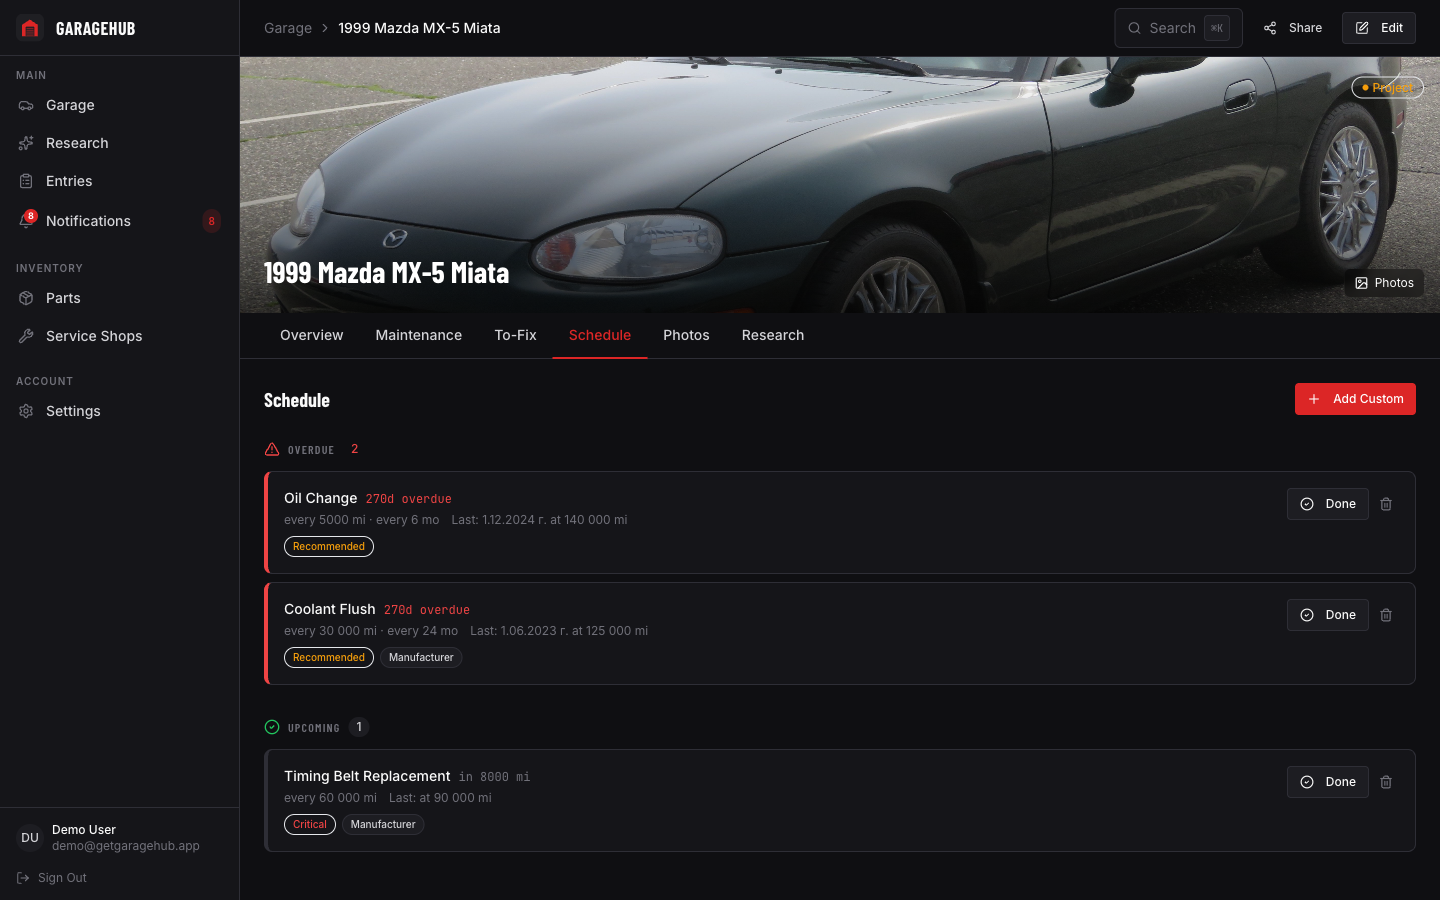The height and width of the screenshot is (900, 1440).
Task: Open Photos button on hero image
Action: coord(1384,283)
